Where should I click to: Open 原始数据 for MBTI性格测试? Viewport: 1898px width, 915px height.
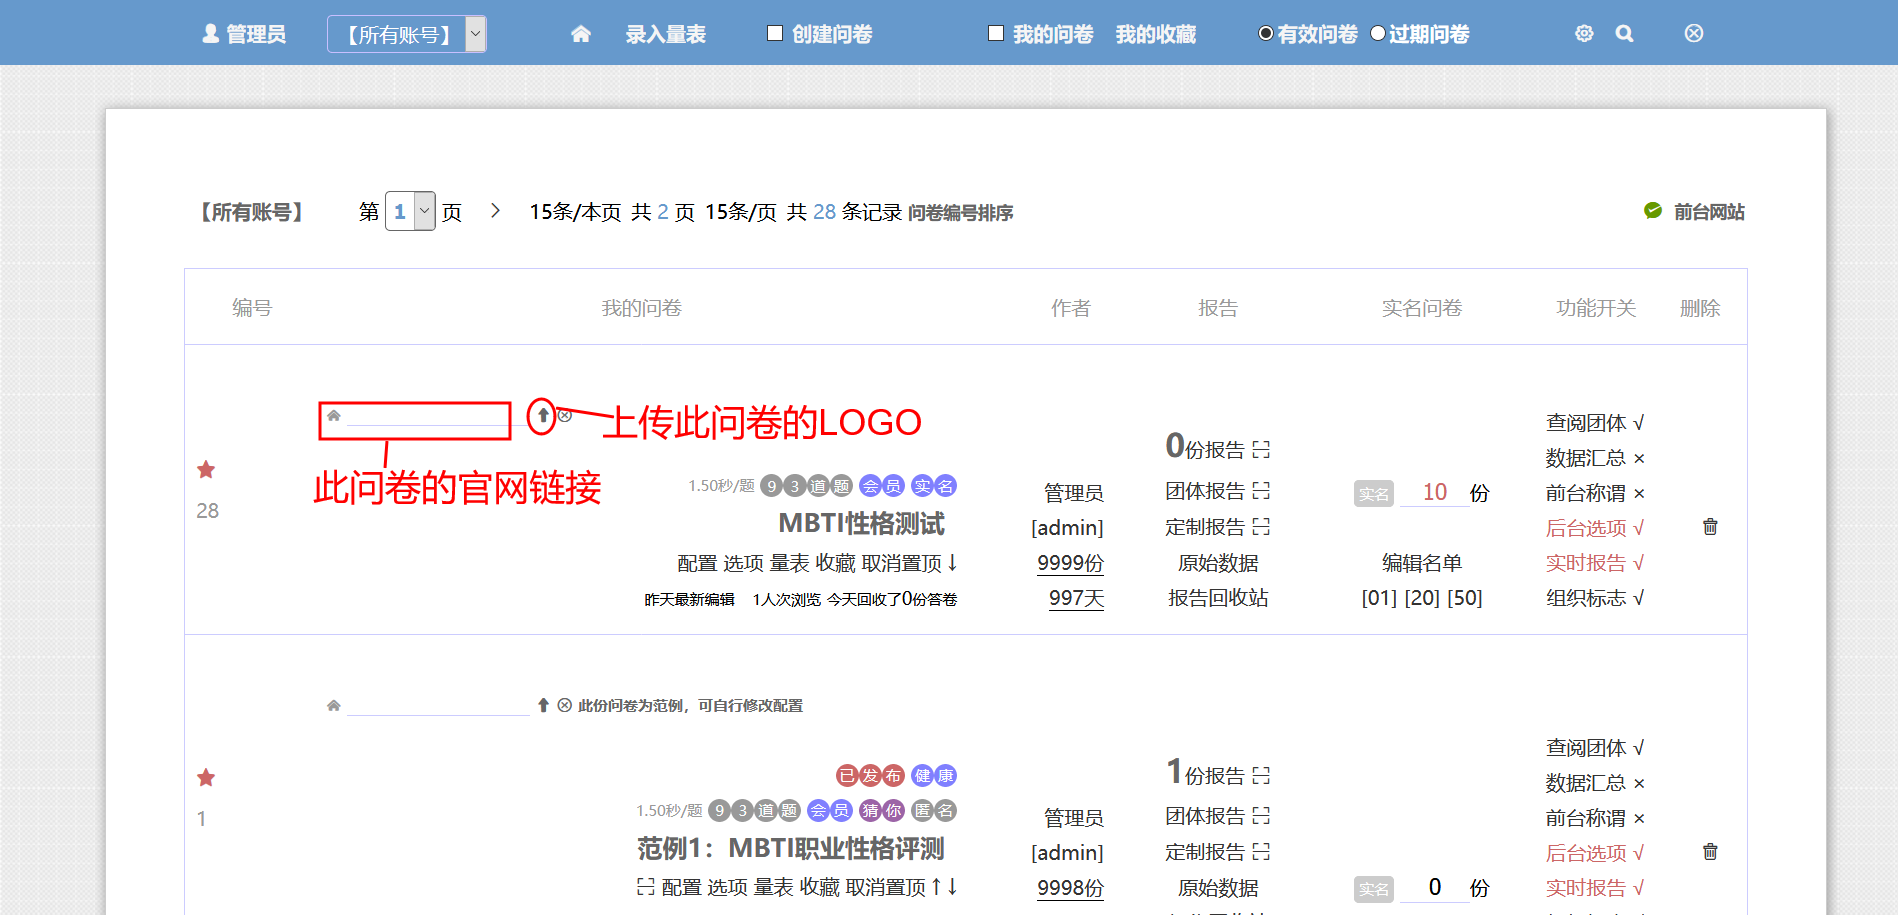[1218, 563]
